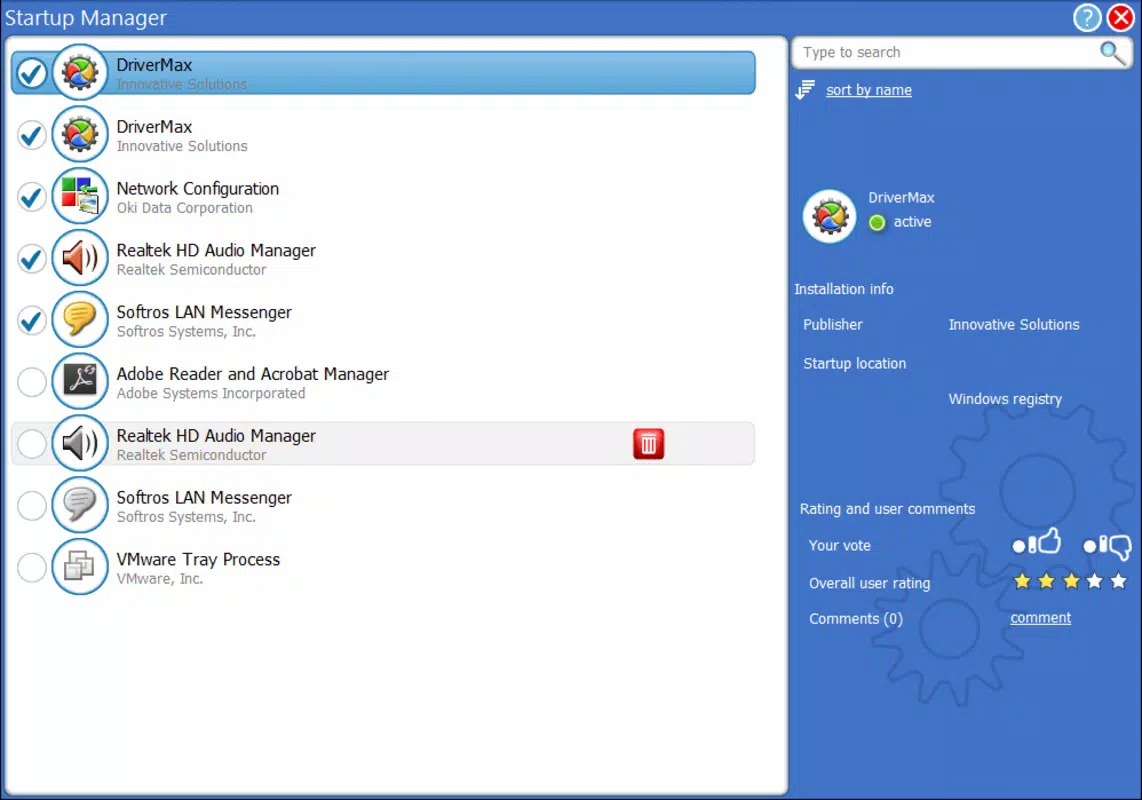Click the checked Softros LAN Messenger yellow icon

tap(80, 319)
